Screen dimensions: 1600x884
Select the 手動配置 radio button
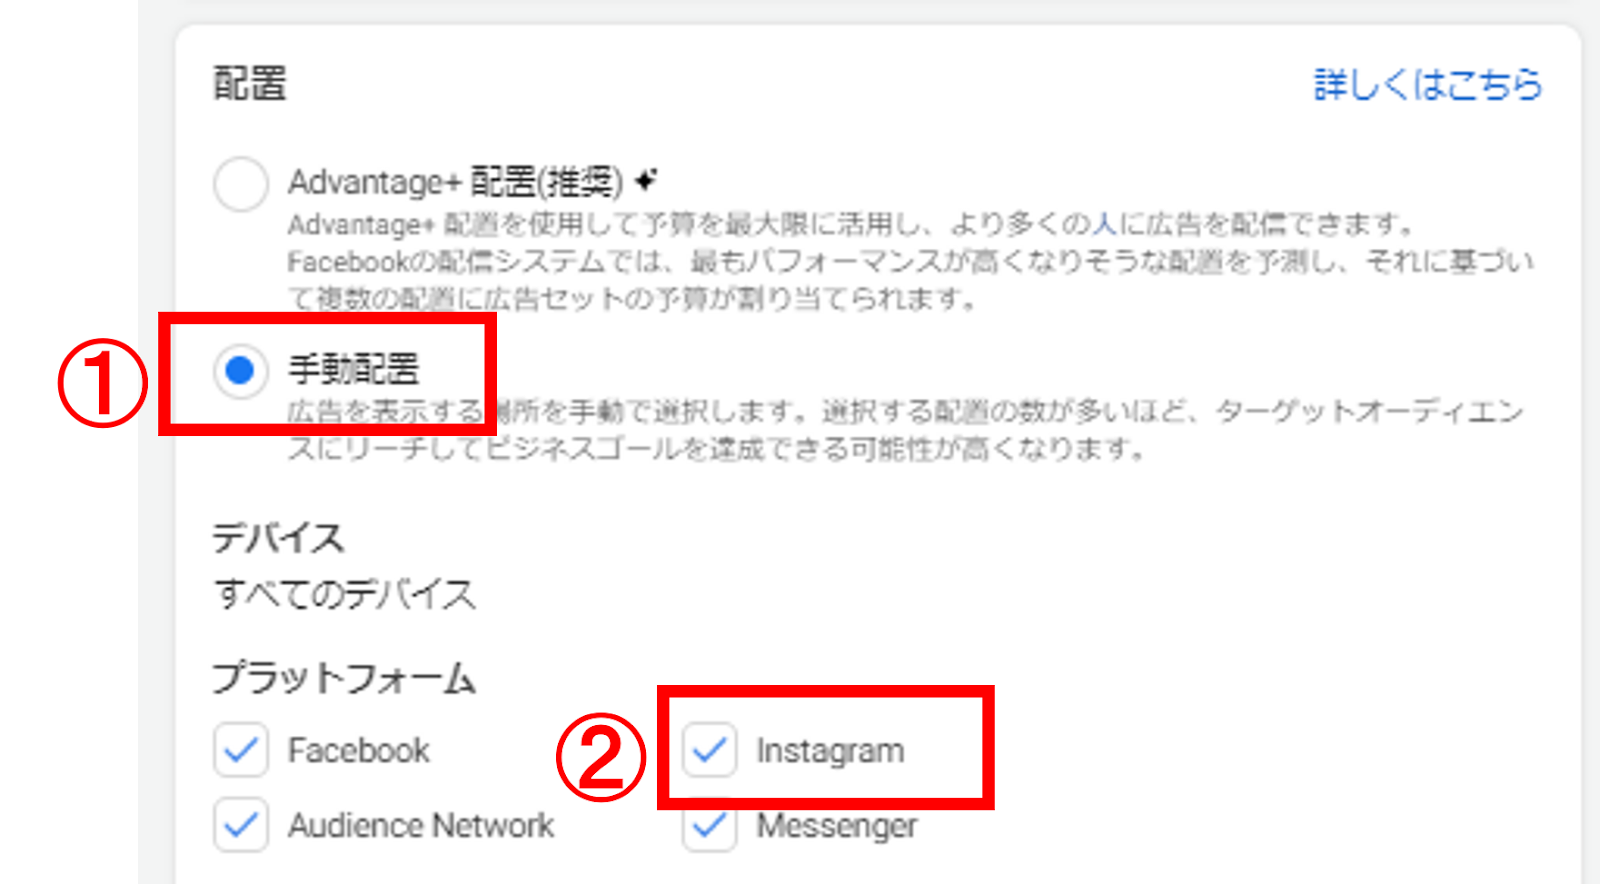tap(240, 371)
